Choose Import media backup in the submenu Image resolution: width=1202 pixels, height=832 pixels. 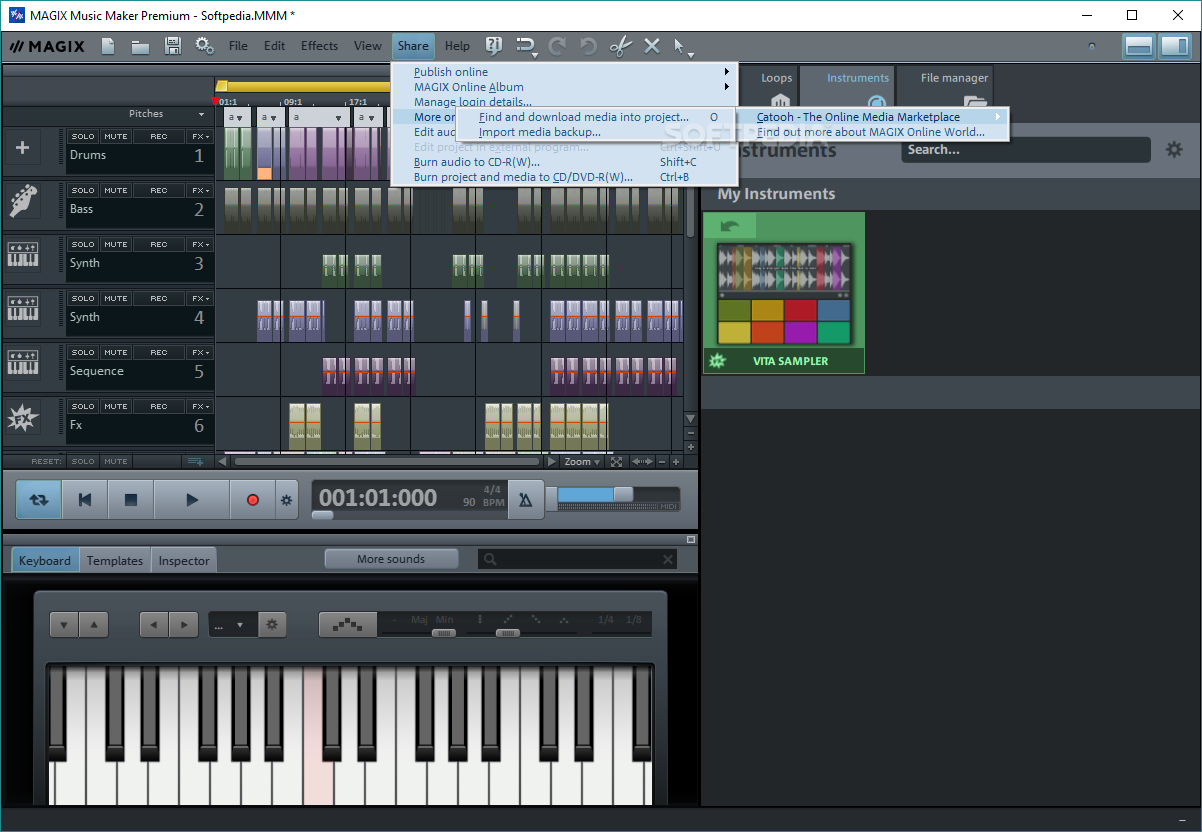[x=540, y=132]
